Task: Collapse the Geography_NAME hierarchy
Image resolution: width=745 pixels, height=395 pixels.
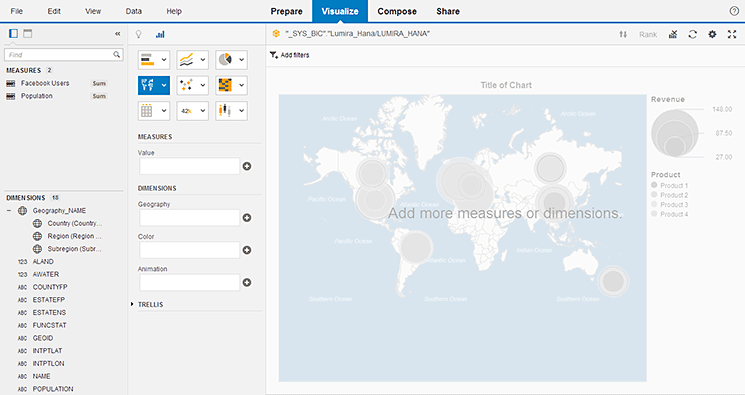Action: coord(9,211)
